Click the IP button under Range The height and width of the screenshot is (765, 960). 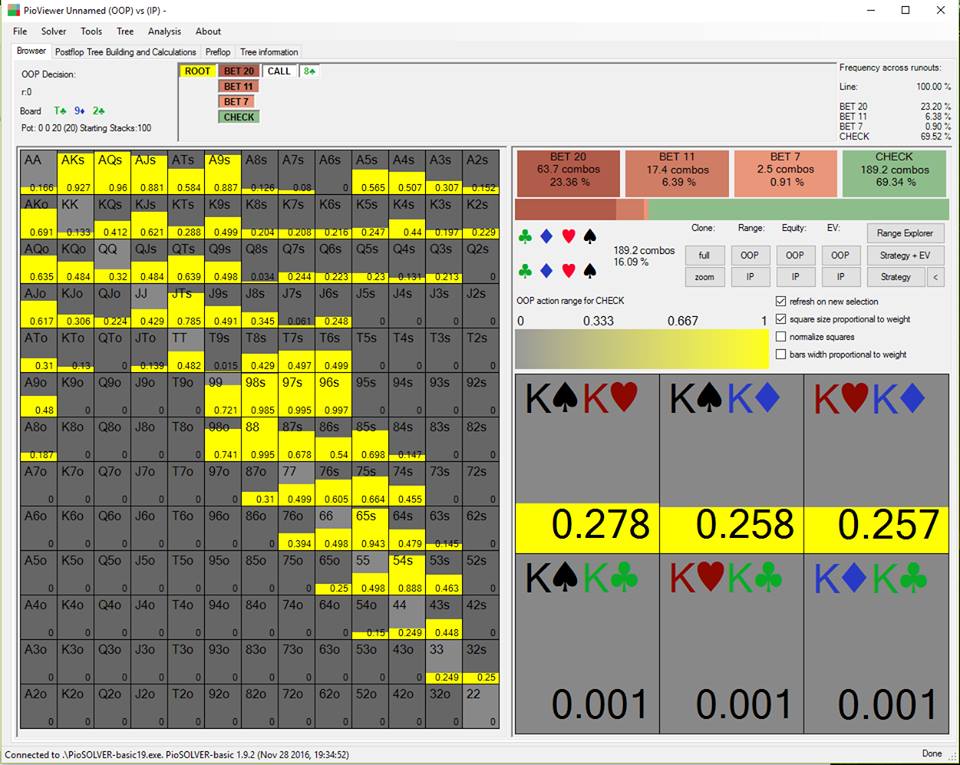click(x=750, y=277)
